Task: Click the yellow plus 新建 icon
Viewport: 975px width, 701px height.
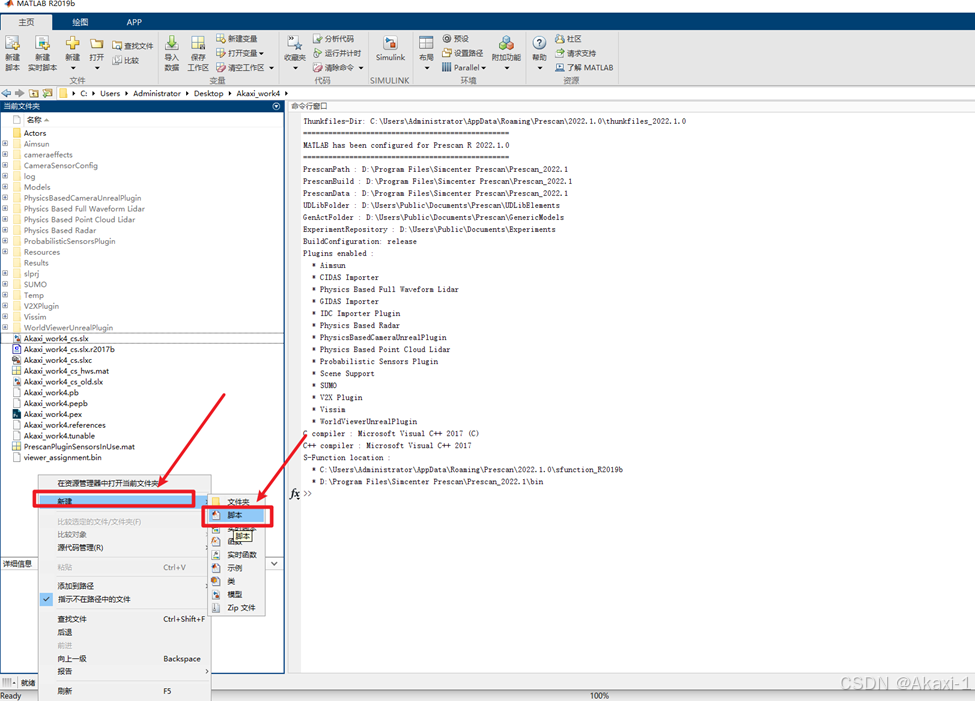Action: pyautogui.click(x=73, y=43)
